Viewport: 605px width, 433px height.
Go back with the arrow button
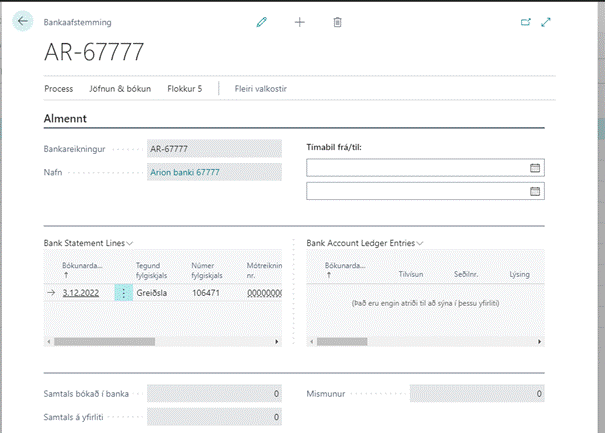pos(22,21)
